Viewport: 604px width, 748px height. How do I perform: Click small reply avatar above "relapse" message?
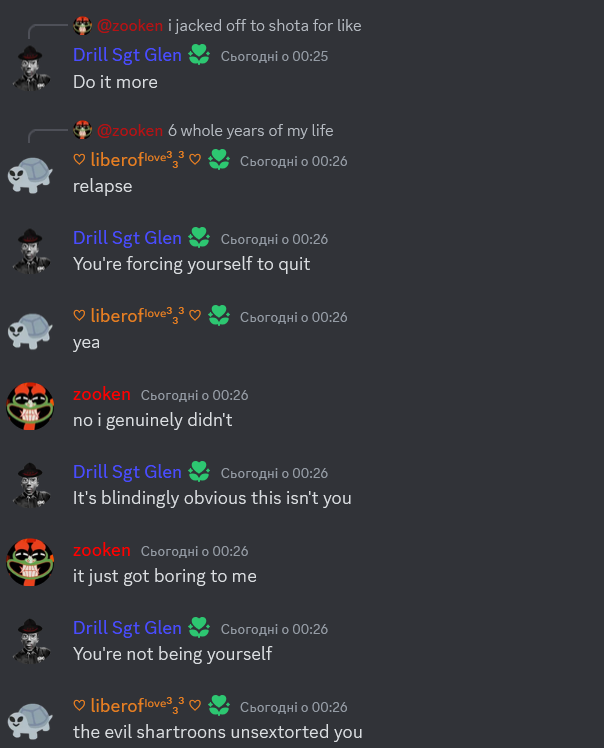[x=83, y=130]
